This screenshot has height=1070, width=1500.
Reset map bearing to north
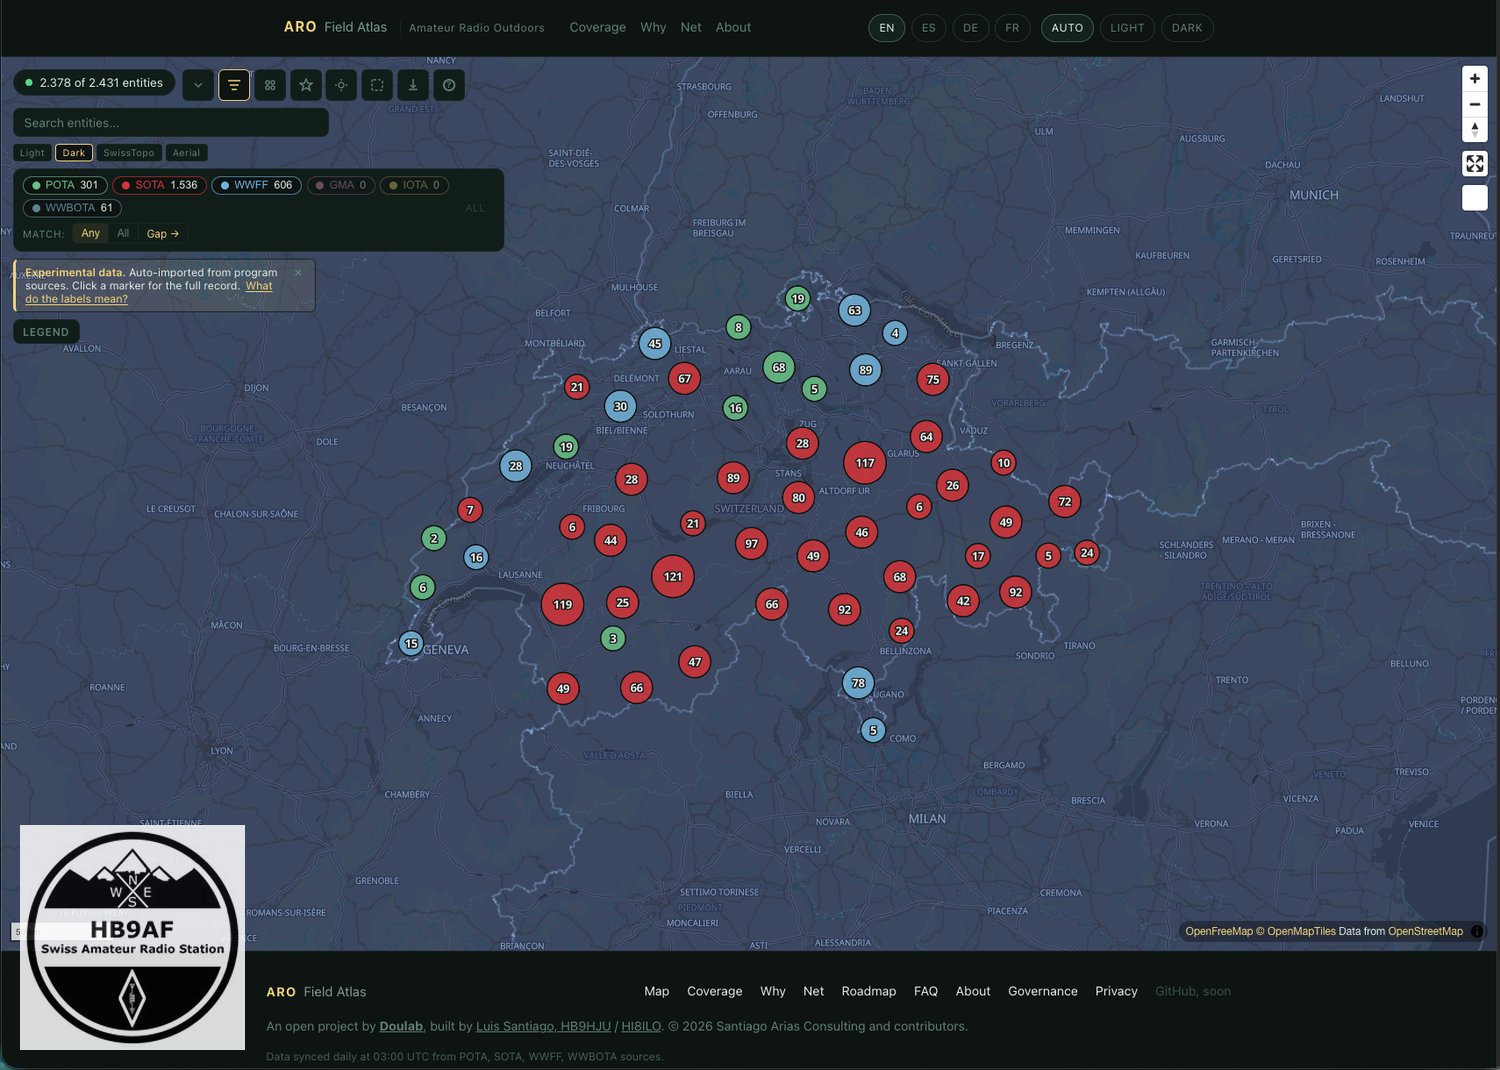point(1475,129)
